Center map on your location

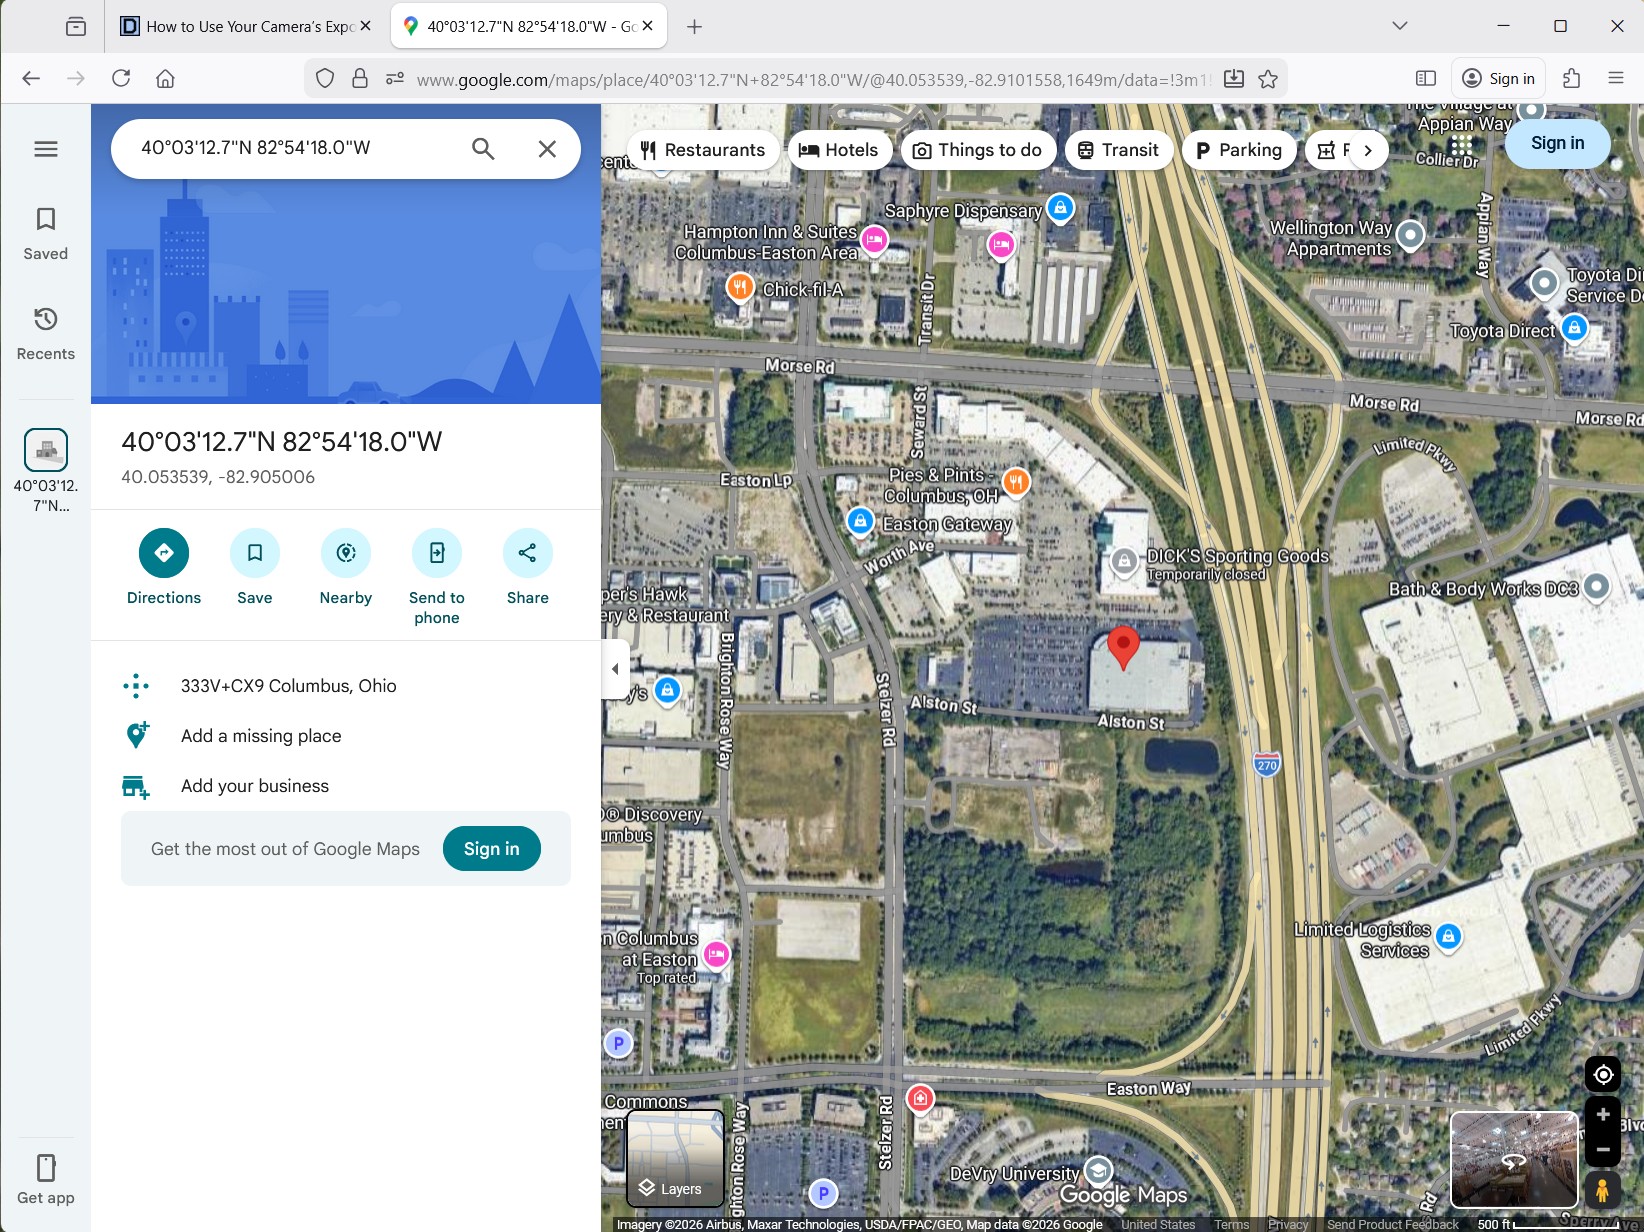1603,1074
